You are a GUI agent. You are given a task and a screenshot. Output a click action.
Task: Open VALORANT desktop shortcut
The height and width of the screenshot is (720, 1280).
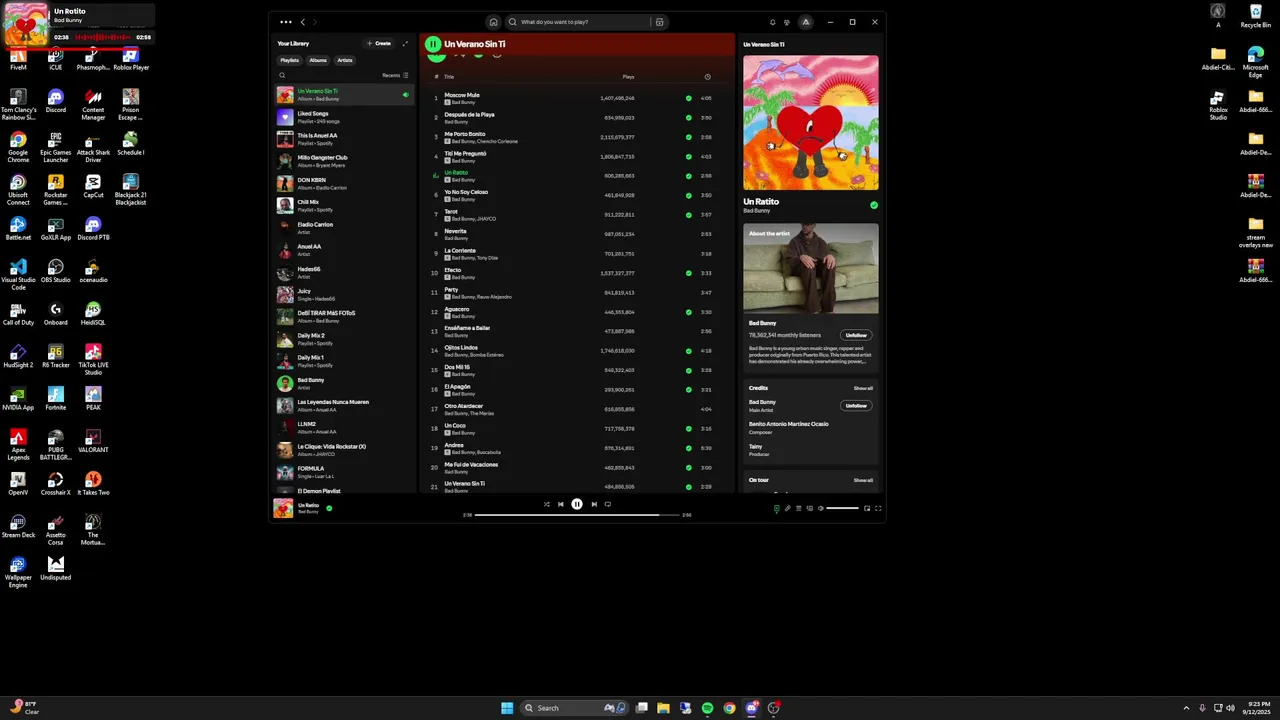[x=93, y=441]
